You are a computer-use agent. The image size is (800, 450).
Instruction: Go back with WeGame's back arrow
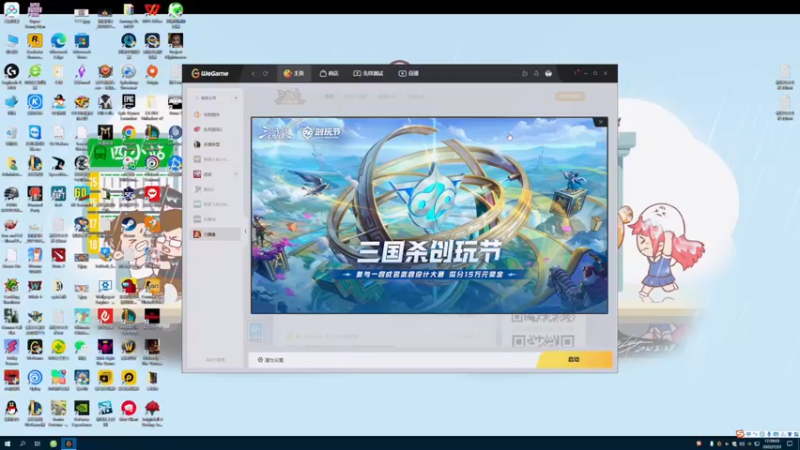click(x=253, y=73)
